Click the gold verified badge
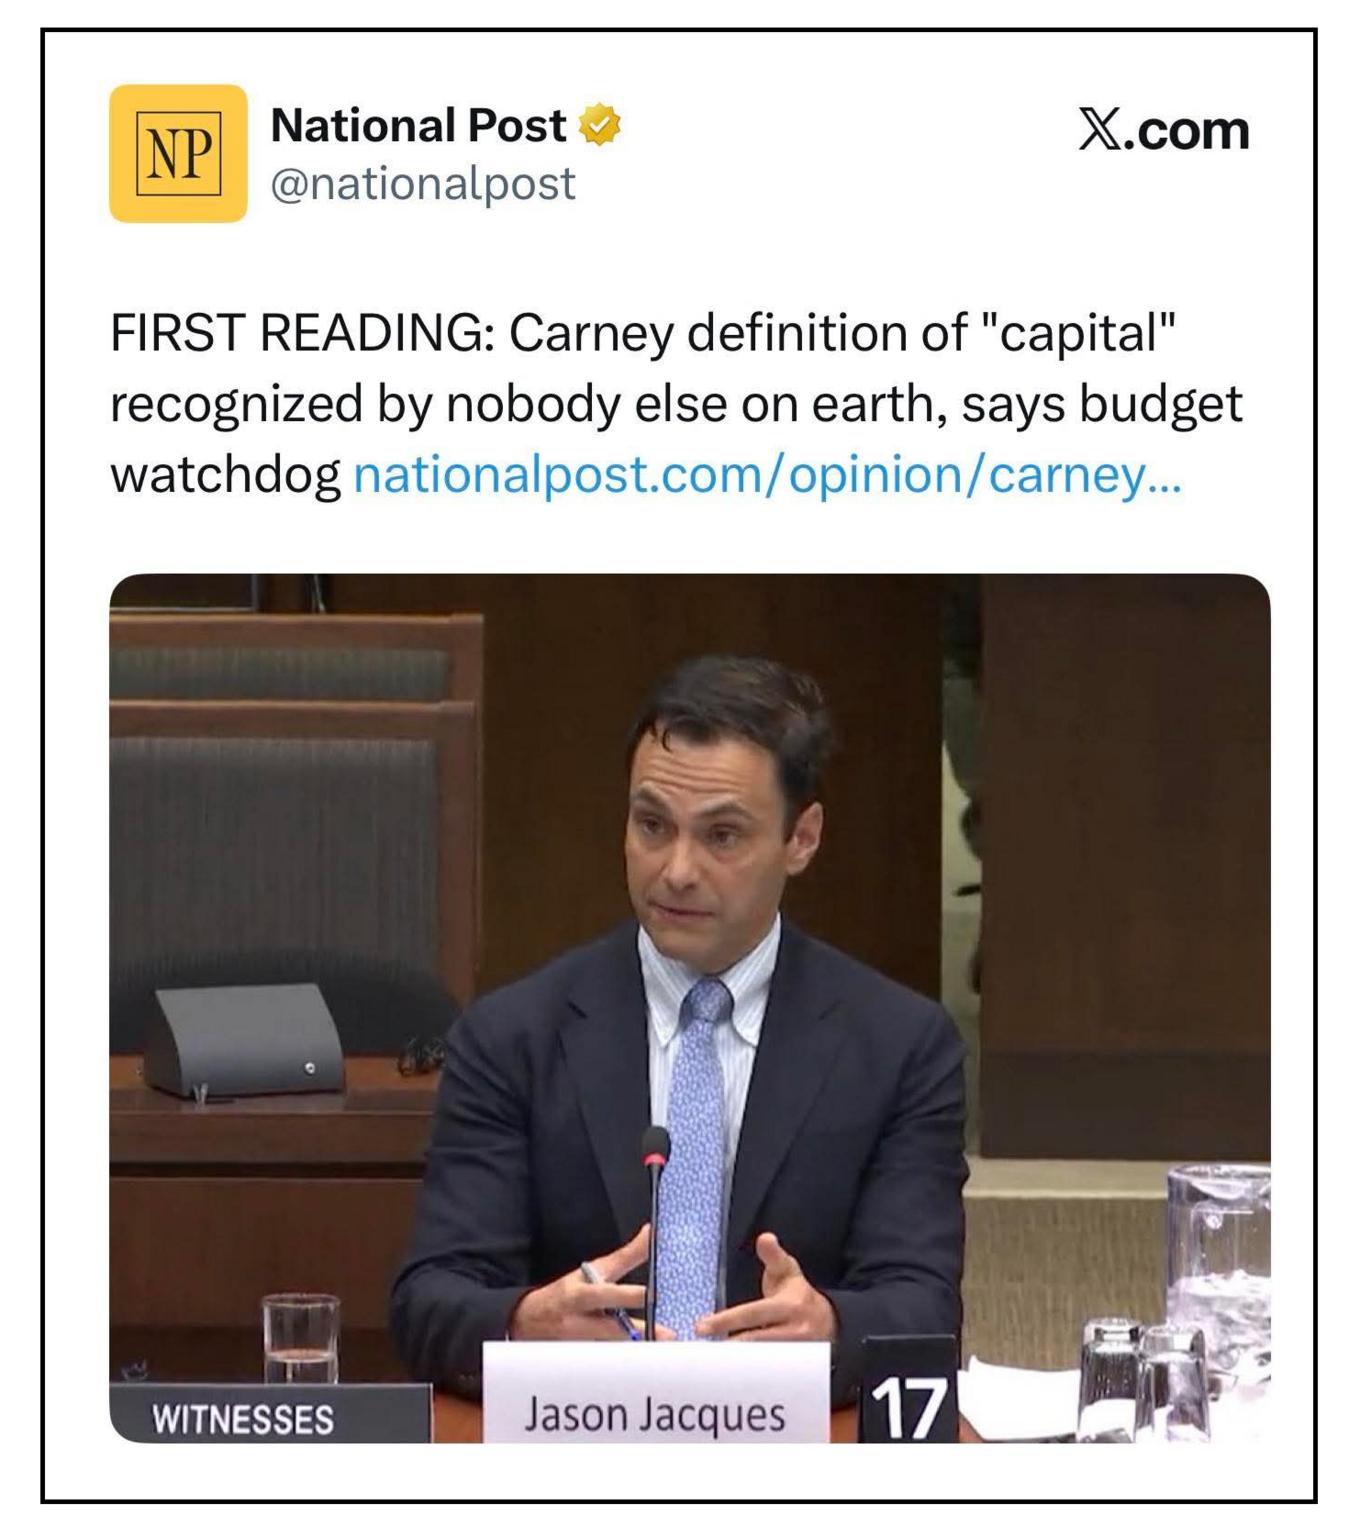The image size is (1349, 1538). (x=600, y=125)
